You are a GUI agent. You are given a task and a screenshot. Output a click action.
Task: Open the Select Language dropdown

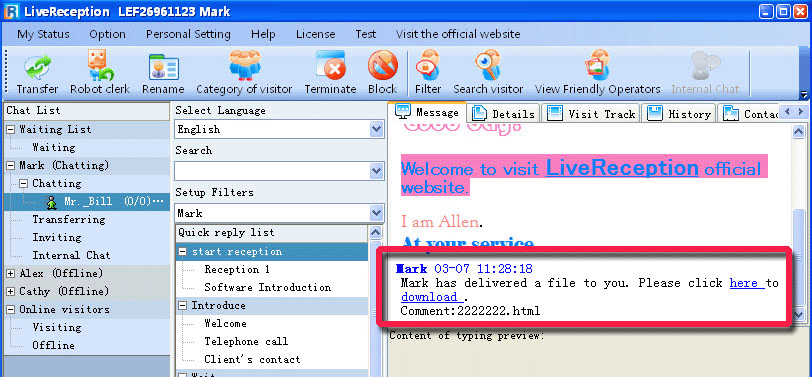pyautogui.click(x=377, y=129)
